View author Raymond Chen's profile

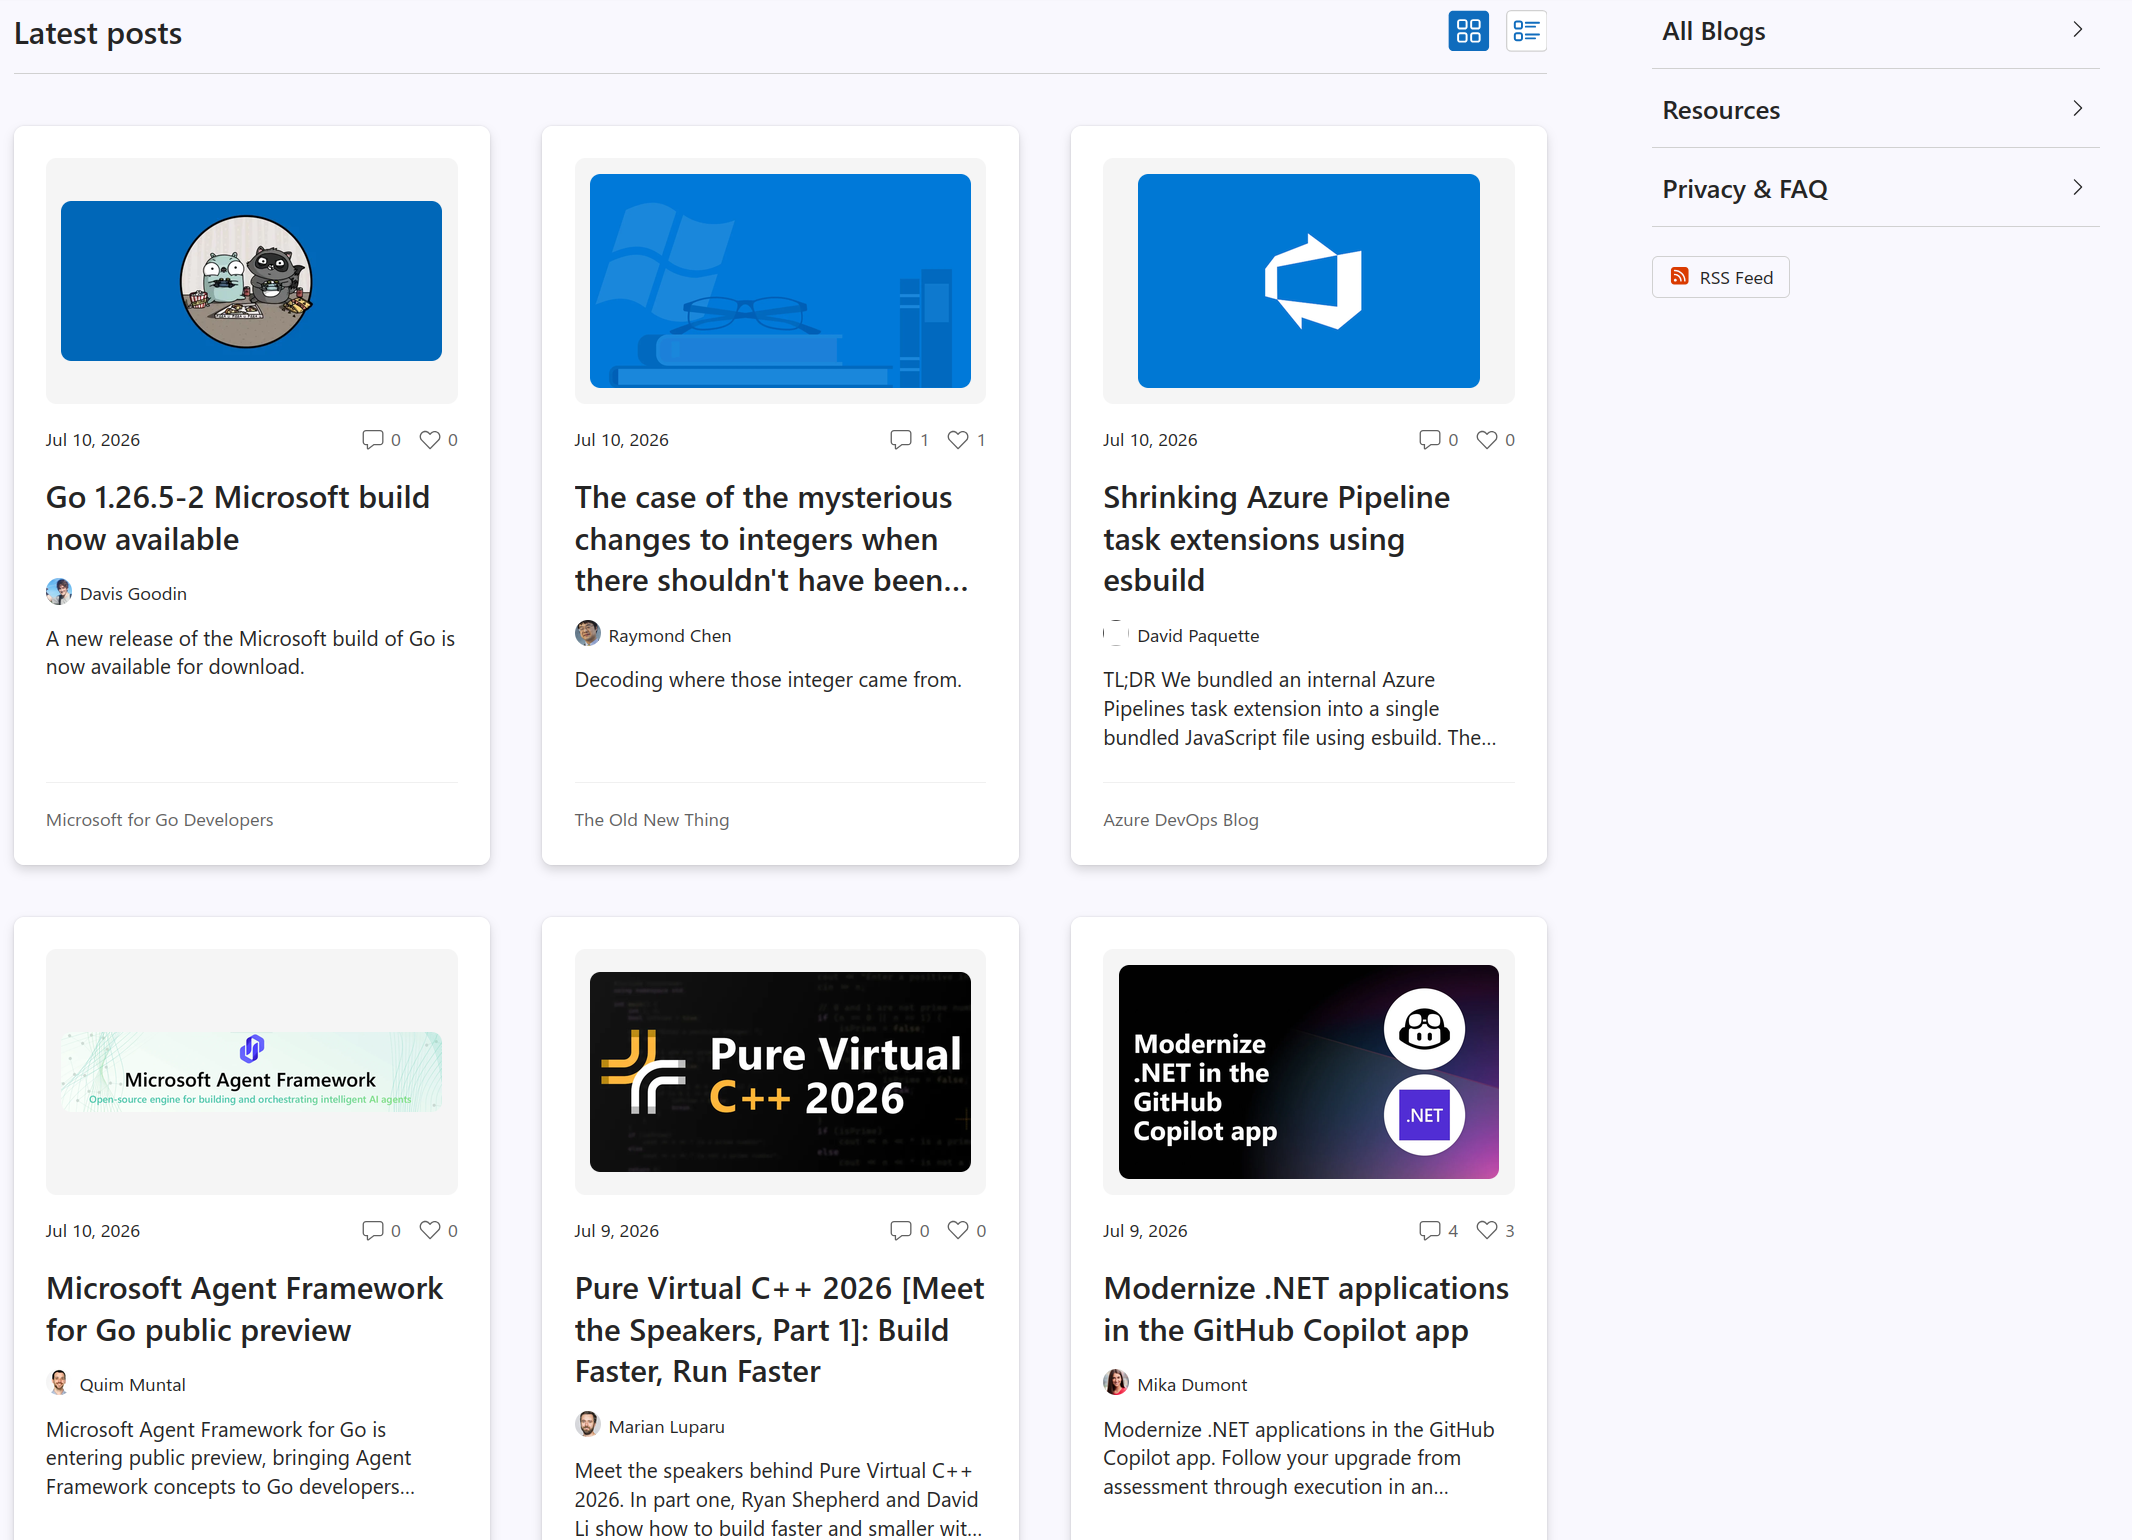[669, 635]
